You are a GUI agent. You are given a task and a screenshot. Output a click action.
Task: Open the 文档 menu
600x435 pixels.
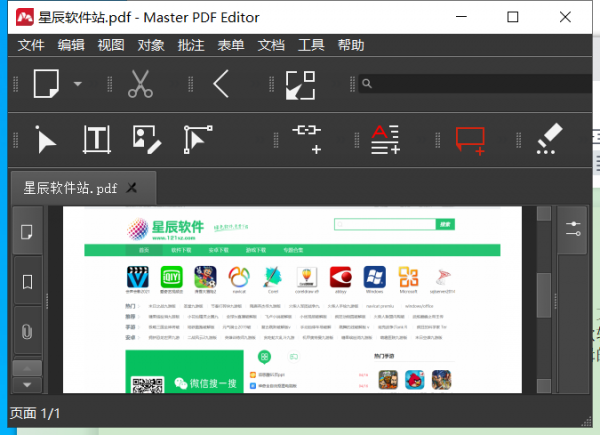coord(271,45)
